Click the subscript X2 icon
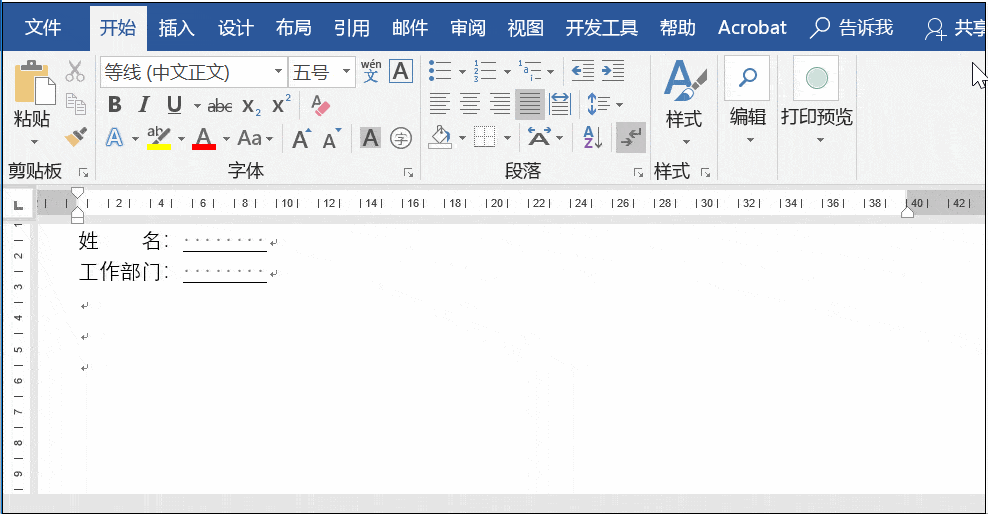988x514 pixels. pos(251,105)
